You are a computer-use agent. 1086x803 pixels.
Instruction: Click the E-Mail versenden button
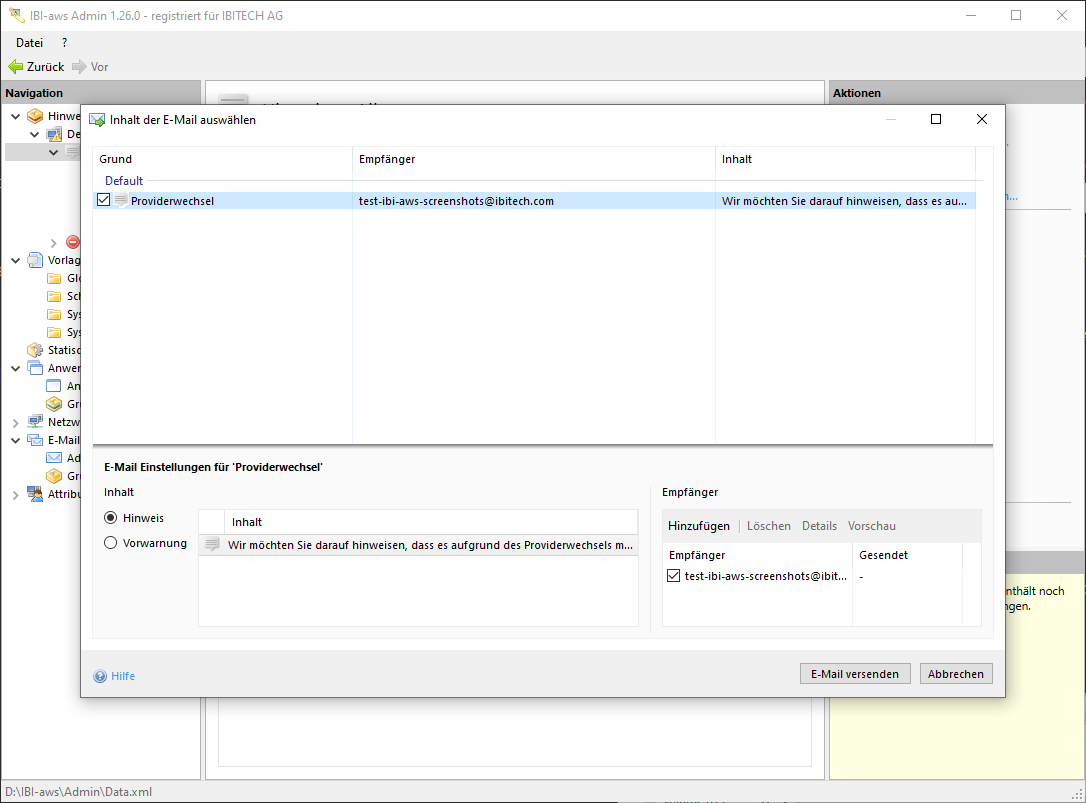[855, 674]
